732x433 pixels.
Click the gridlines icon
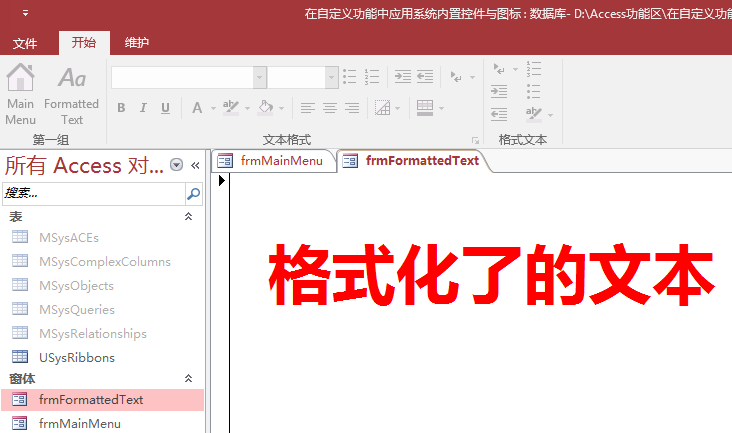382,108
